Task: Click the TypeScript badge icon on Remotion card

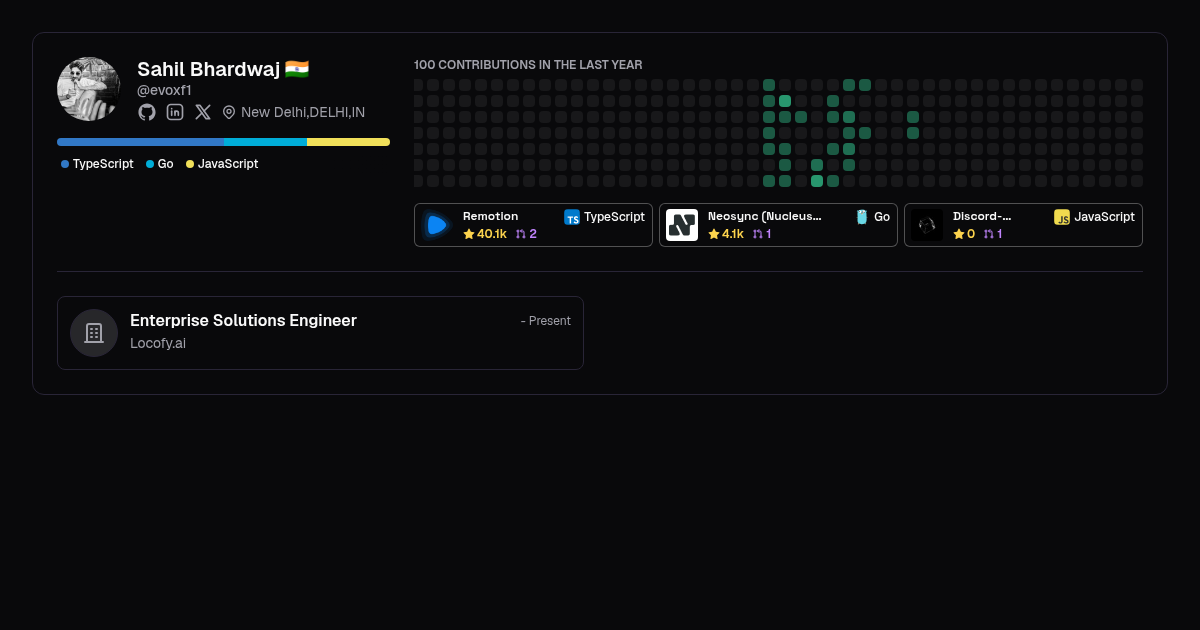Action: (x=572, y=217)
